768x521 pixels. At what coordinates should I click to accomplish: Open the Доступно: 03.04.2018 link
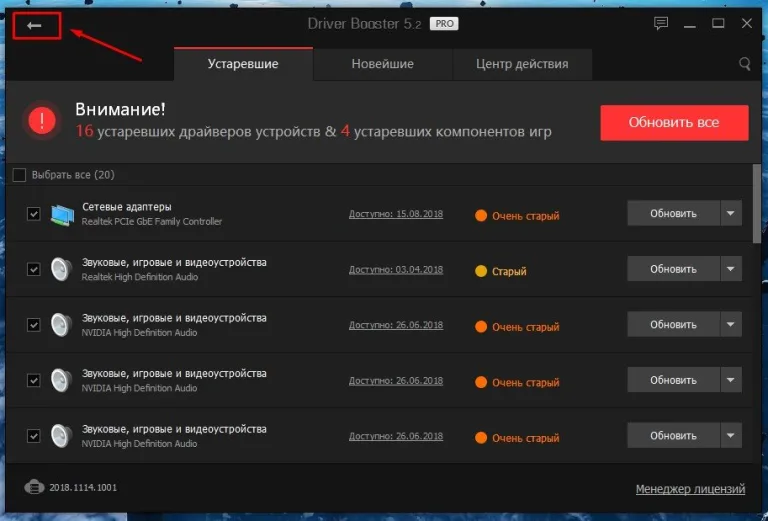point(396,269)
